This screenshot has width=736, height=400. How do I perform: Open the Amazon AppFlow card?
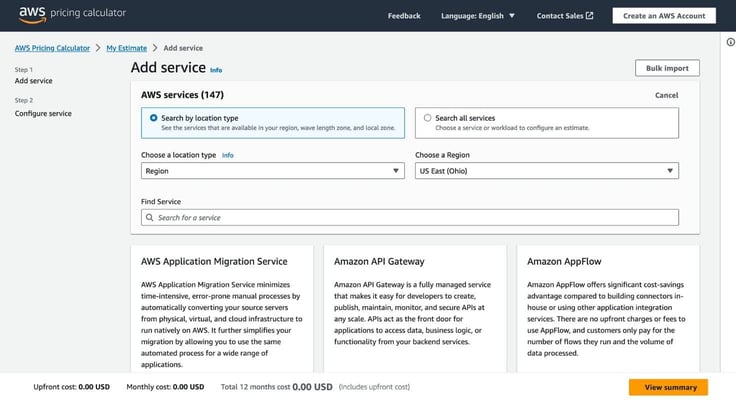point(608,310)
